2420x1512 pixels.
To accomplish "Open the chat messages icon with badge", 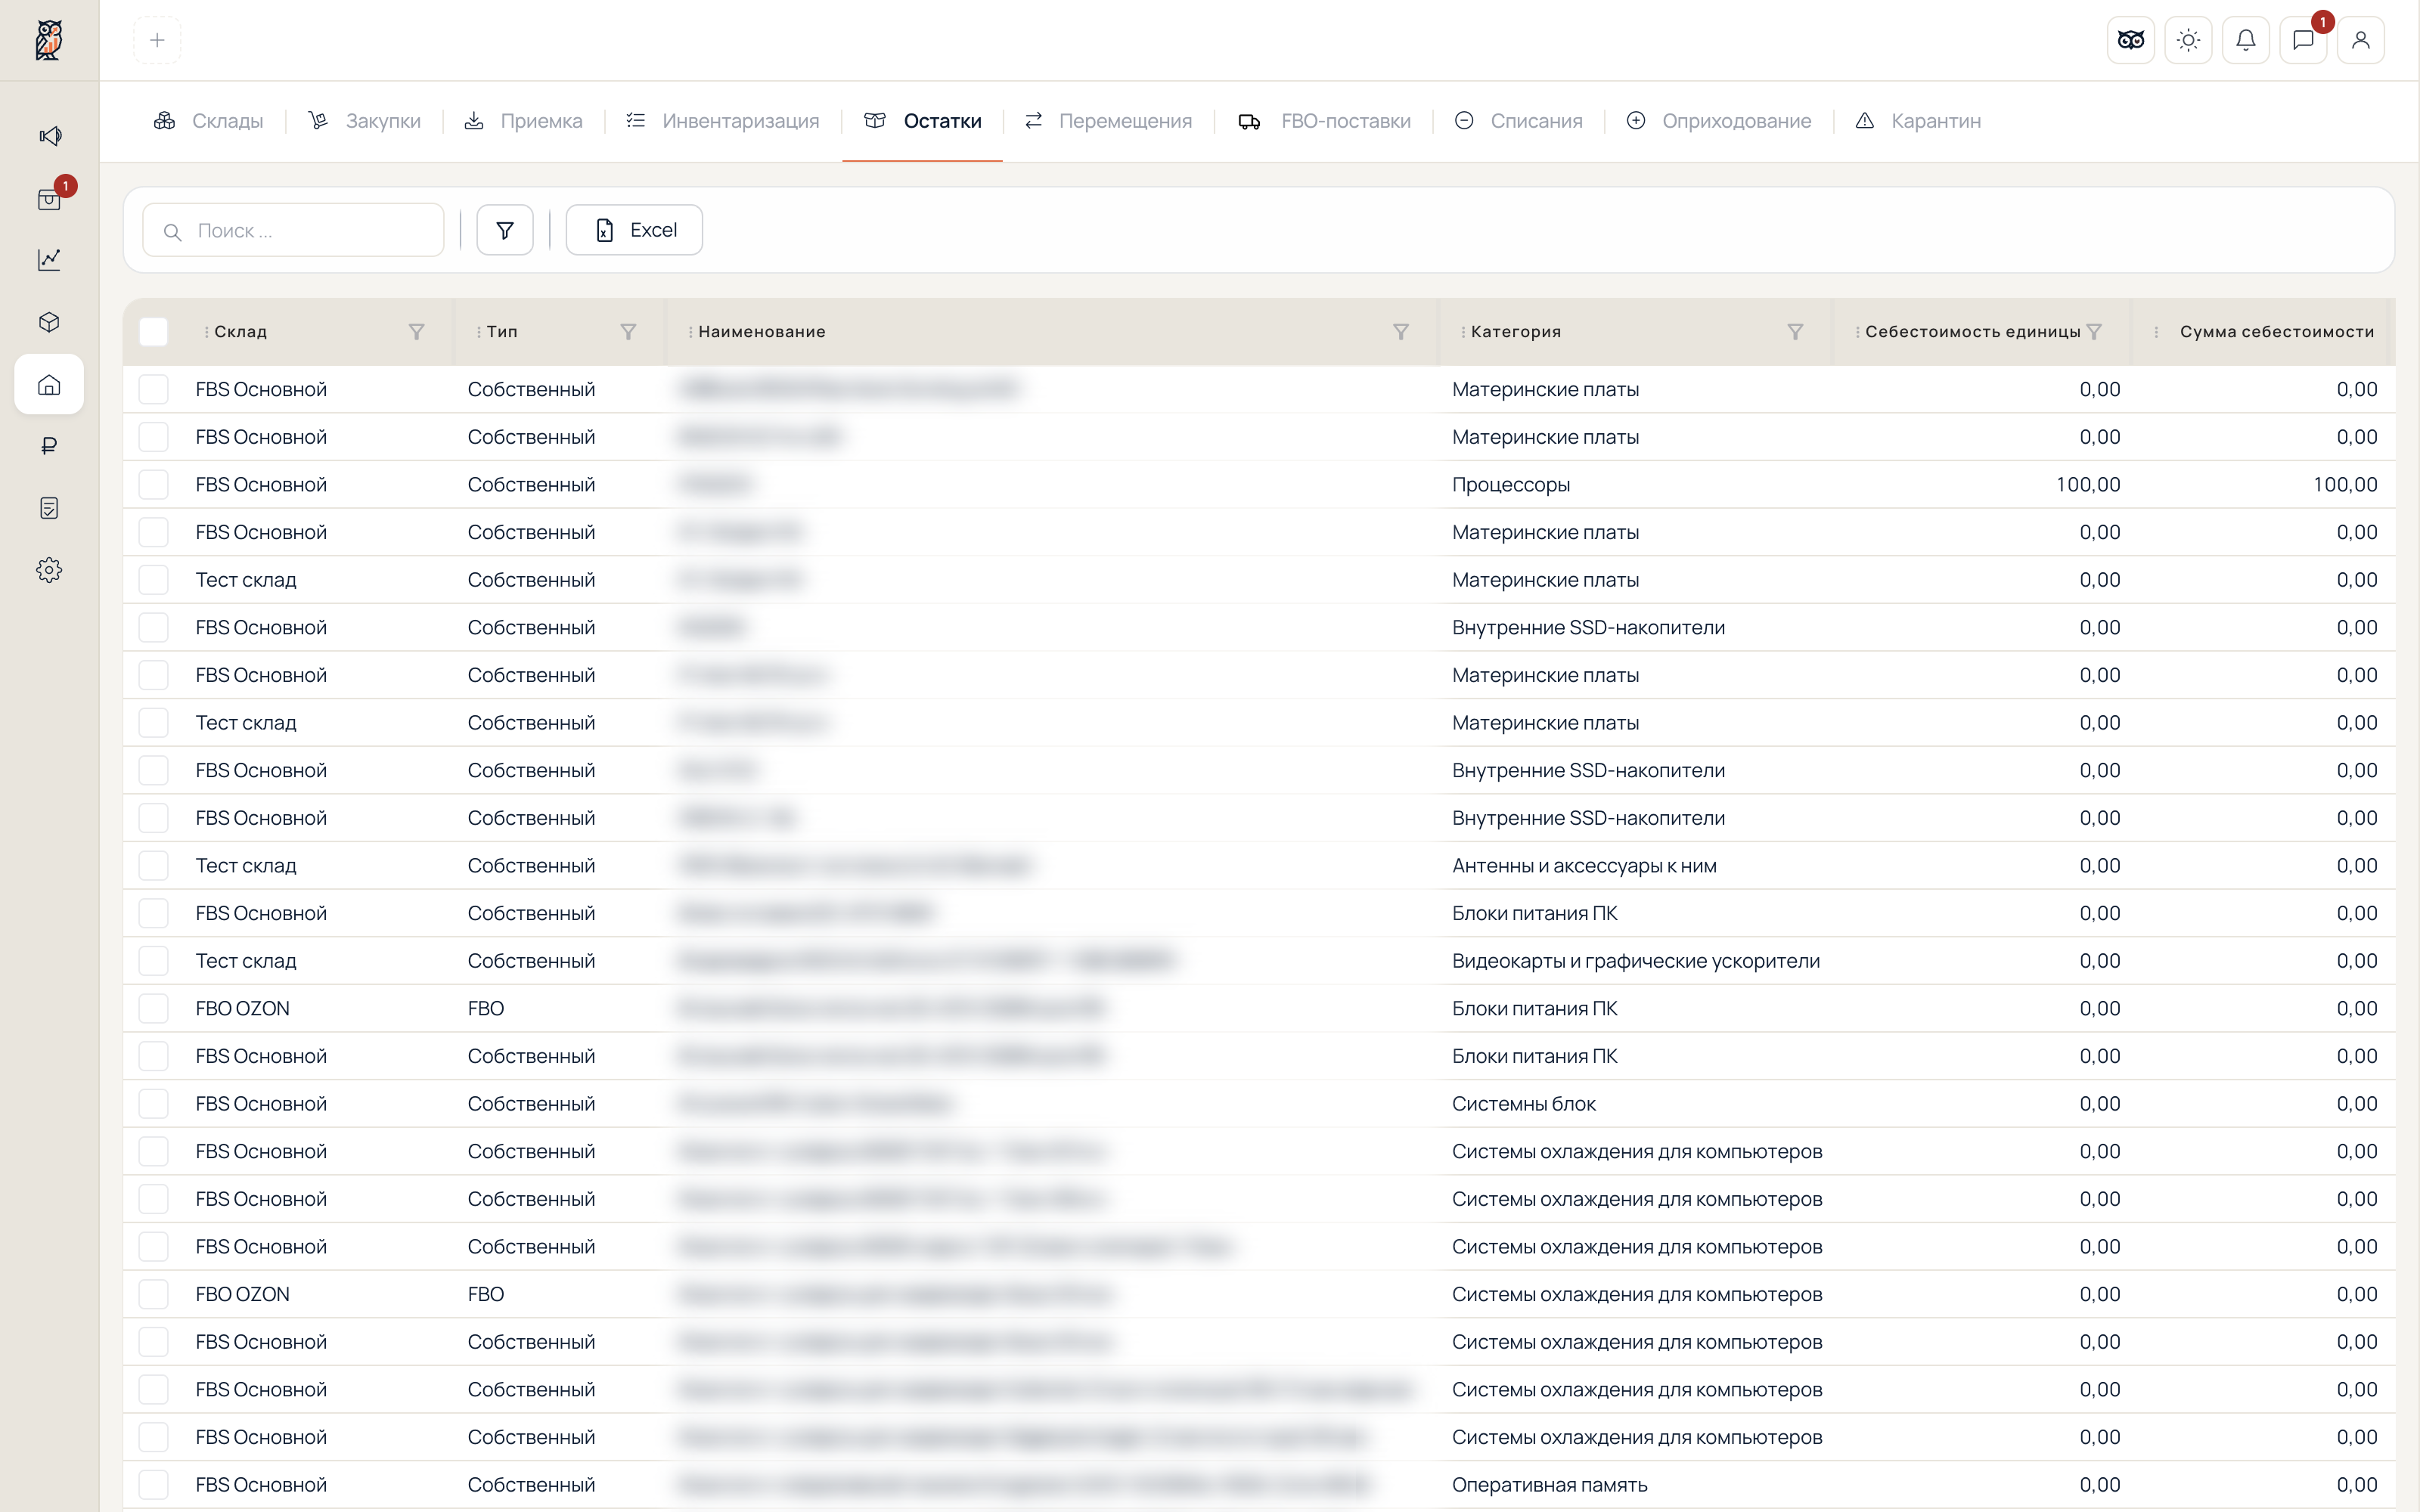I will pos(2303,40).
